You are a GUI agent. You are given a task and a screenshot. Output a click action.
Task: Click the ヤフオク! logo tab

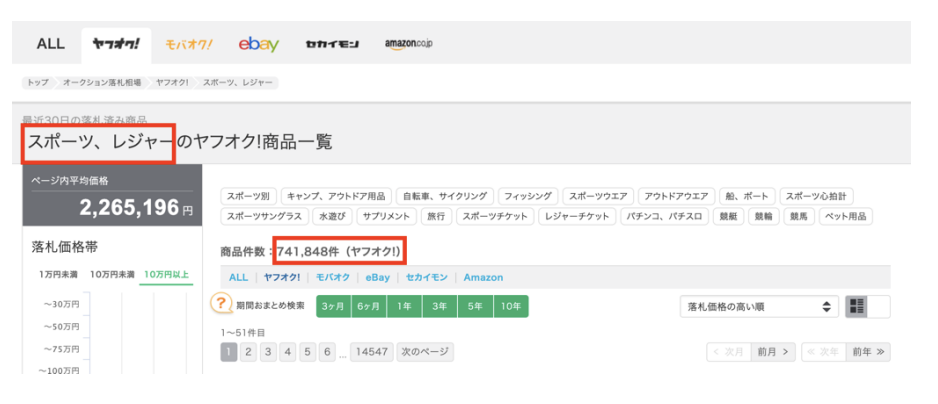click(x=115, y=44)
